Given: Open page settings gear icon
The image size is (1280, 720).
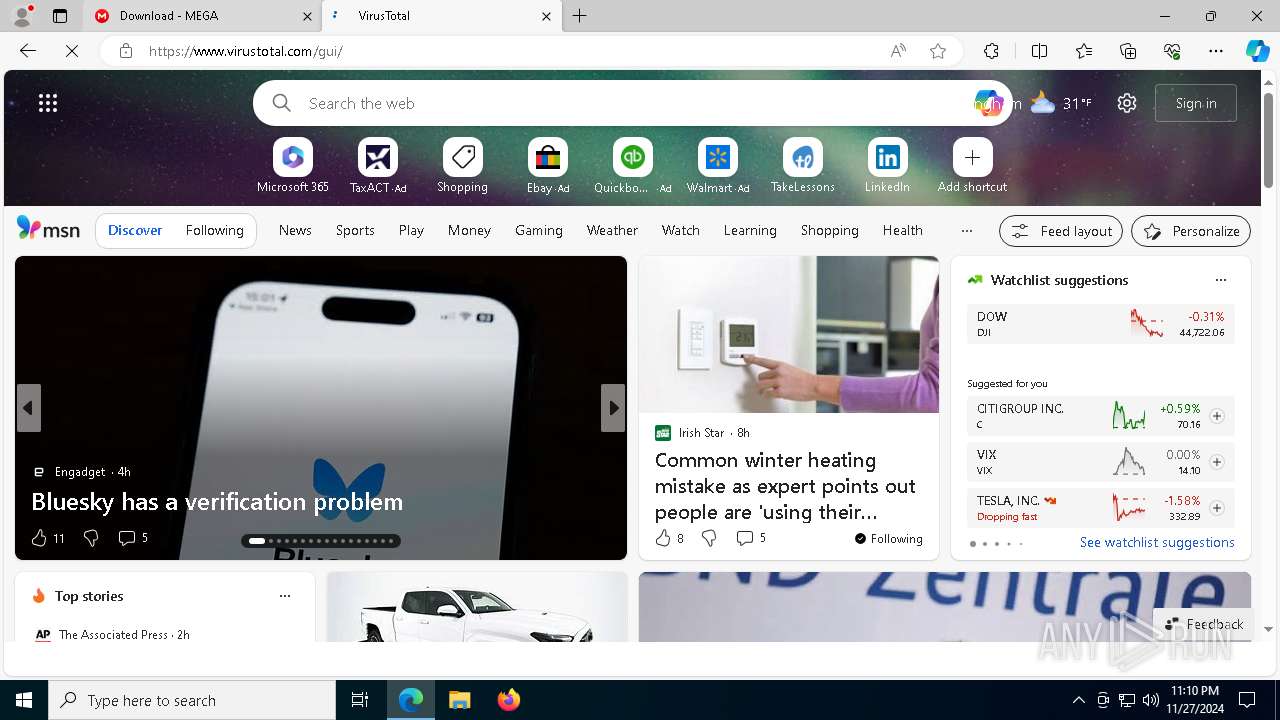Looking at the screenshot, I should tap(1127, 103).
